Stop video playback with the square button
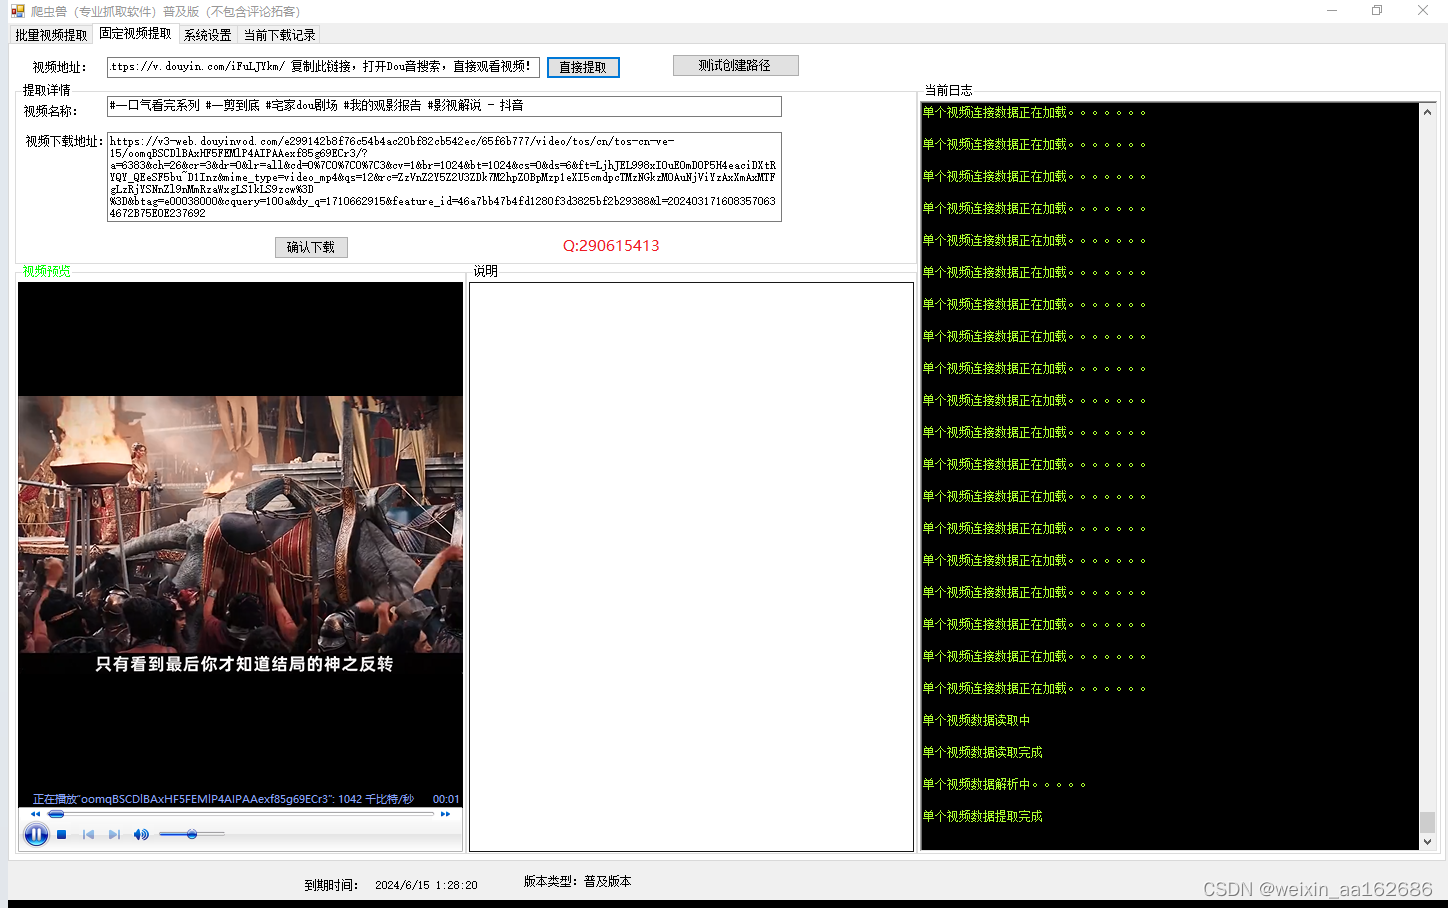Image resolution: width=1448 pixels, height=908 pixels. (x=62, y=834)
